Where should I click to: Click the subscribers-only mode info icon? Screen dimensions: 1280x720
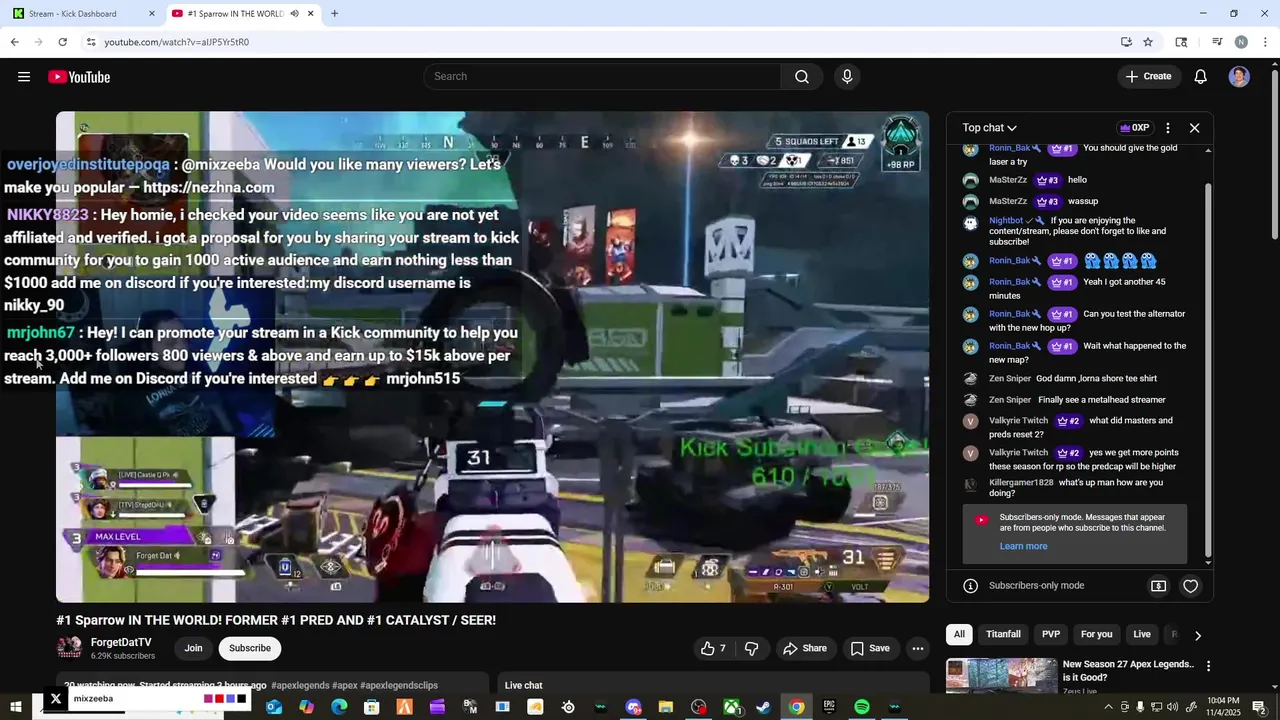coord(970,586)
